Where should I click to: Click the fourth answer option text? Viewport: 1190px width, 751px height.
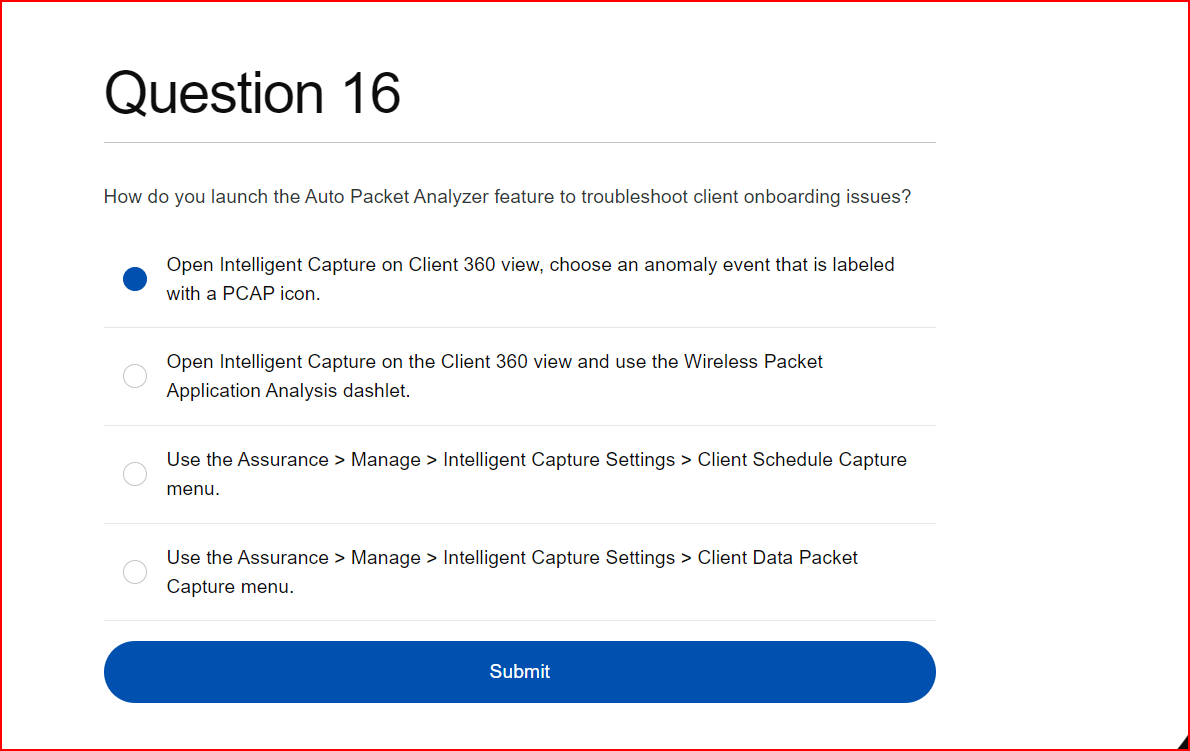tap(512, 572)
